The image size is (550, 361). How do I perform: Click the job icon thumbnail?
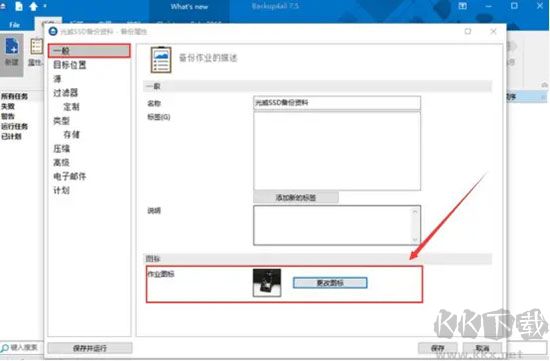[267, 283]
